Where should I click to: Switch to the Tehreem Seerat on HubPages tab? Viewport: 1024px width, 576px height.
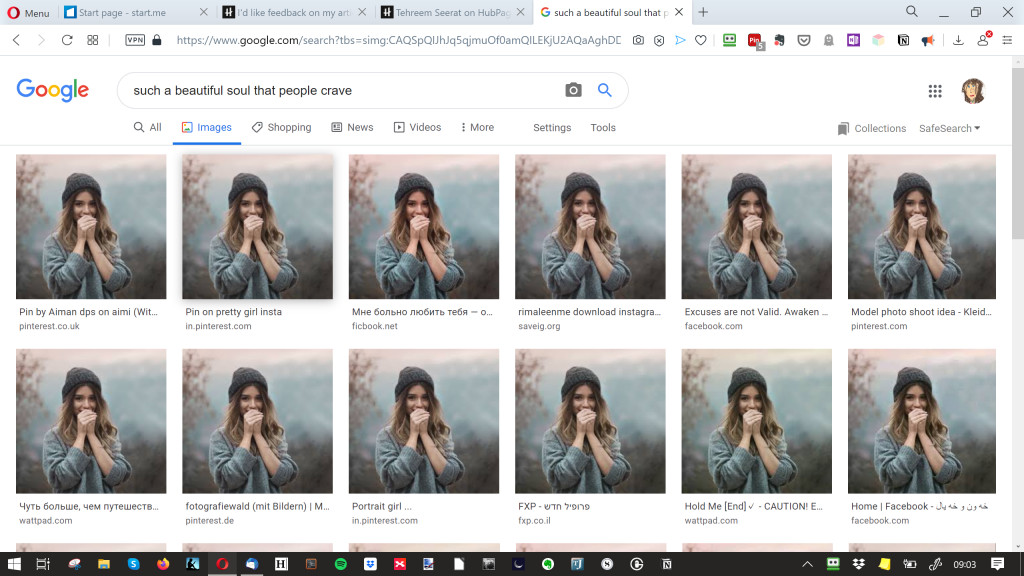click(x=445, y=12)
